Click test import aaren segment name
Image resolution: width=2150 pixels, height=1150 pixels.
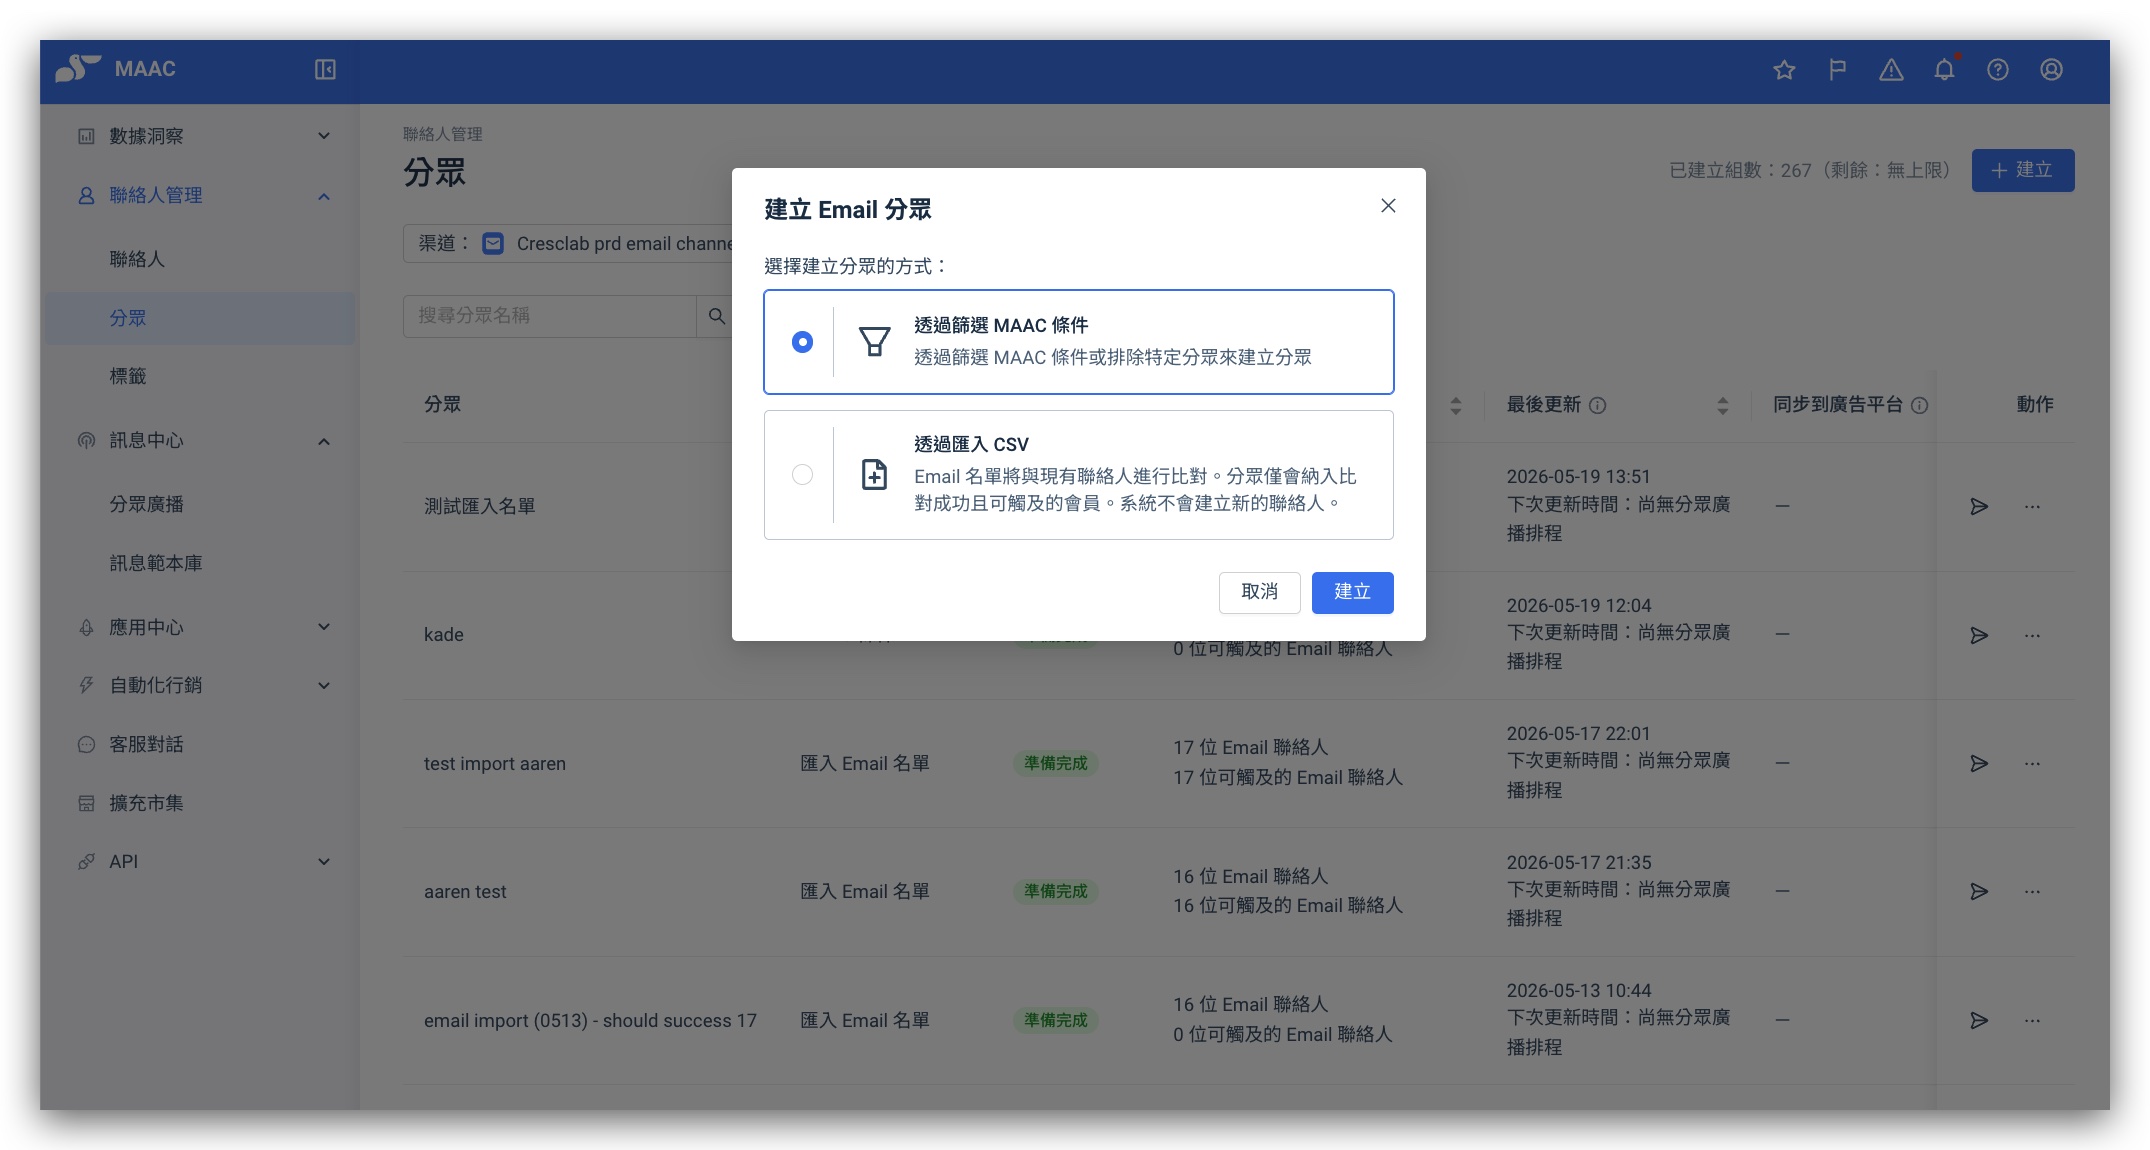pyautogui.click(x=494, y=764)
